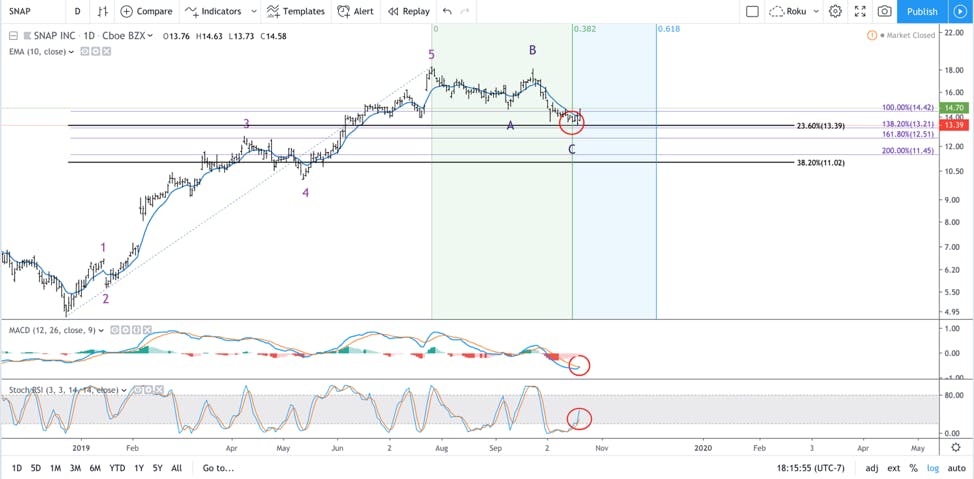Toggle percent scale on price axis
The height and width of the screenshot is (479, 974).
click(x=913, y=468)
